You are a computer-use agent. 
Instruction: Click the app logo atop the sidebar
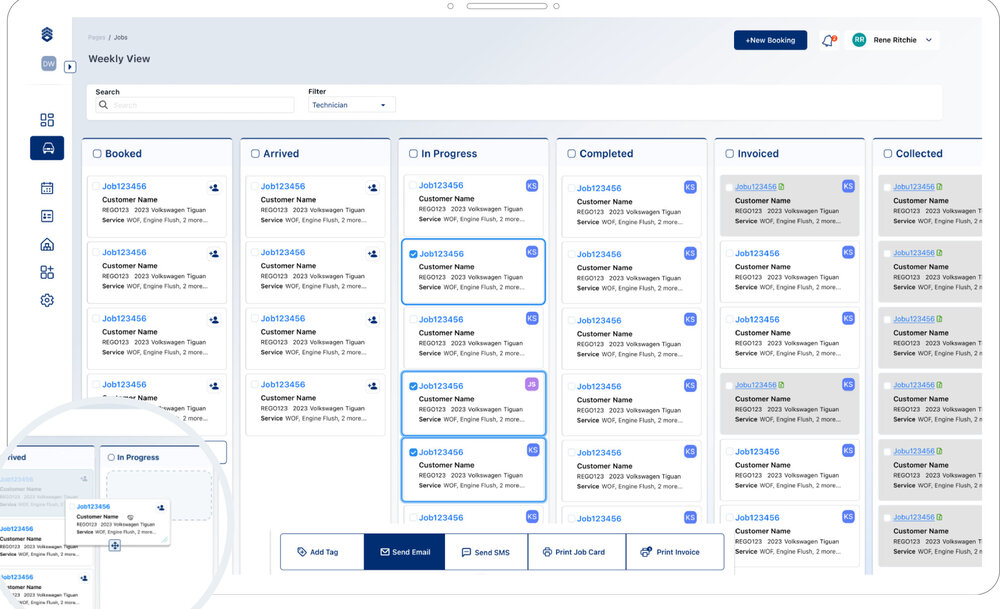(47, 34)
